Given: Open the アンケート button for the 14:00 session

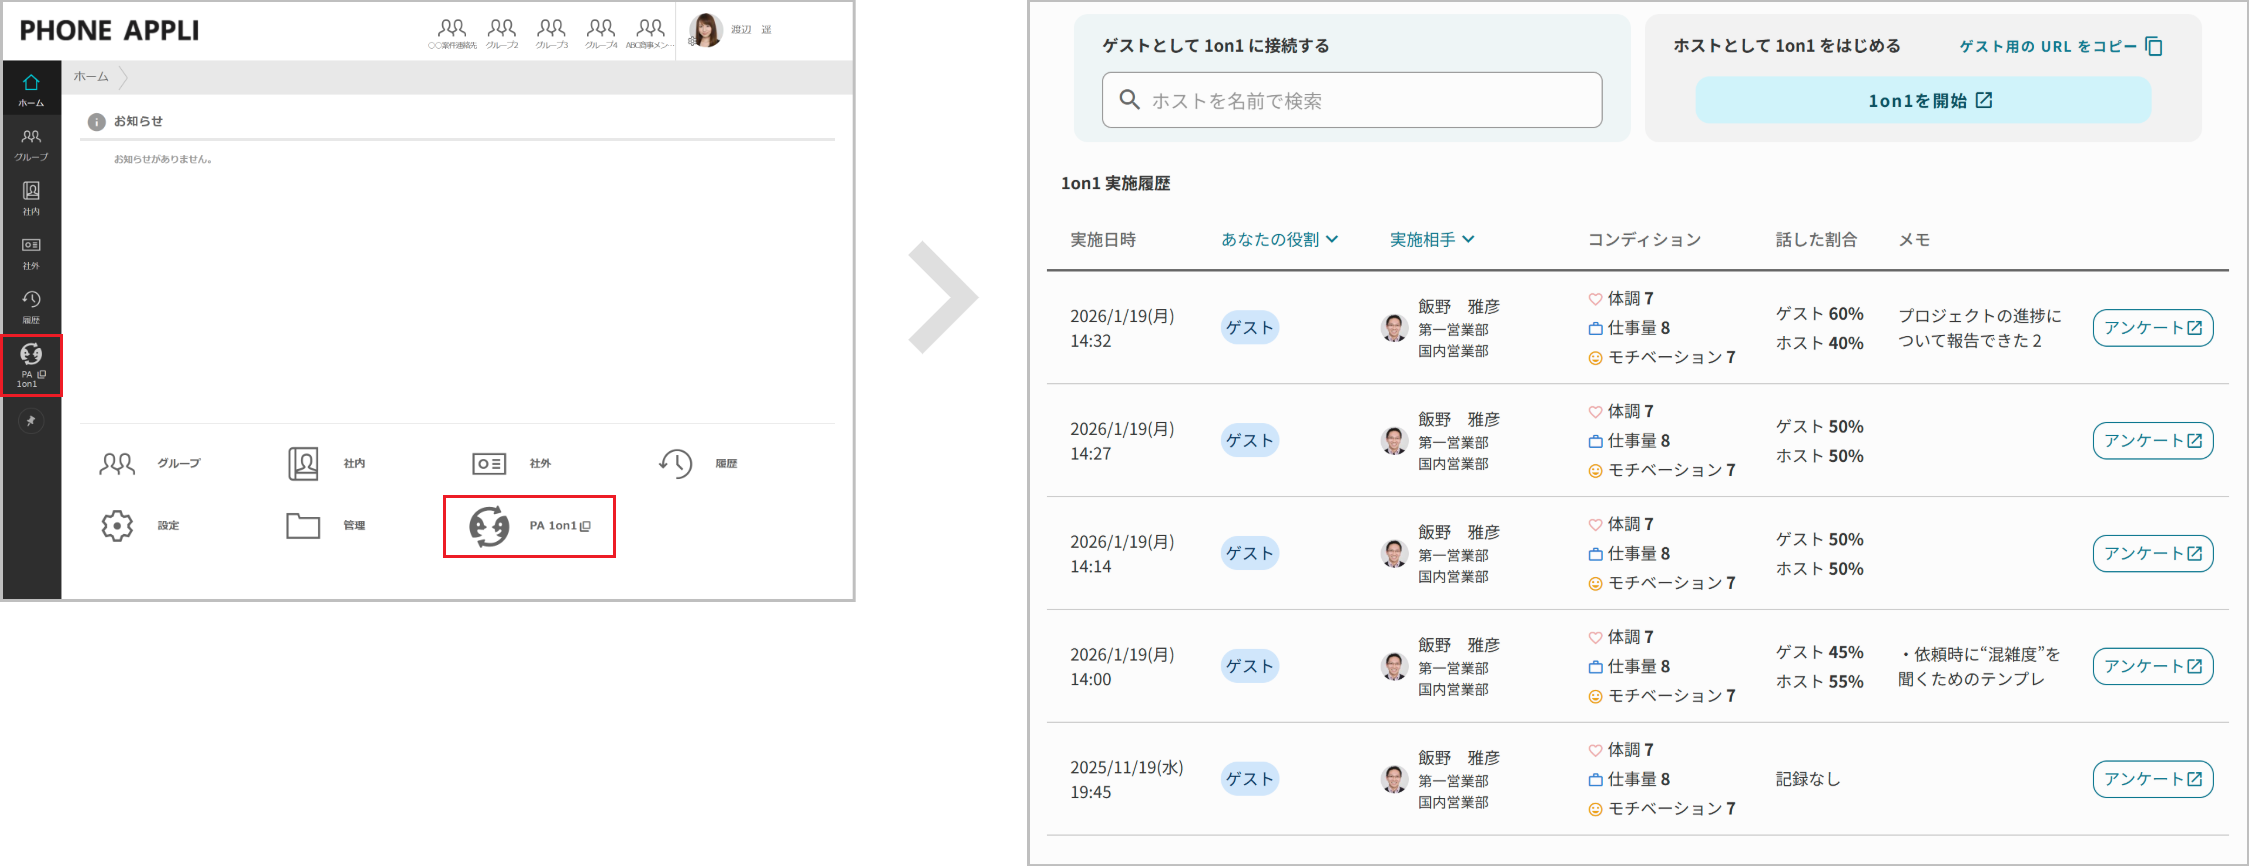Looking at the screenshot, I should click(x=2152, y=667).
